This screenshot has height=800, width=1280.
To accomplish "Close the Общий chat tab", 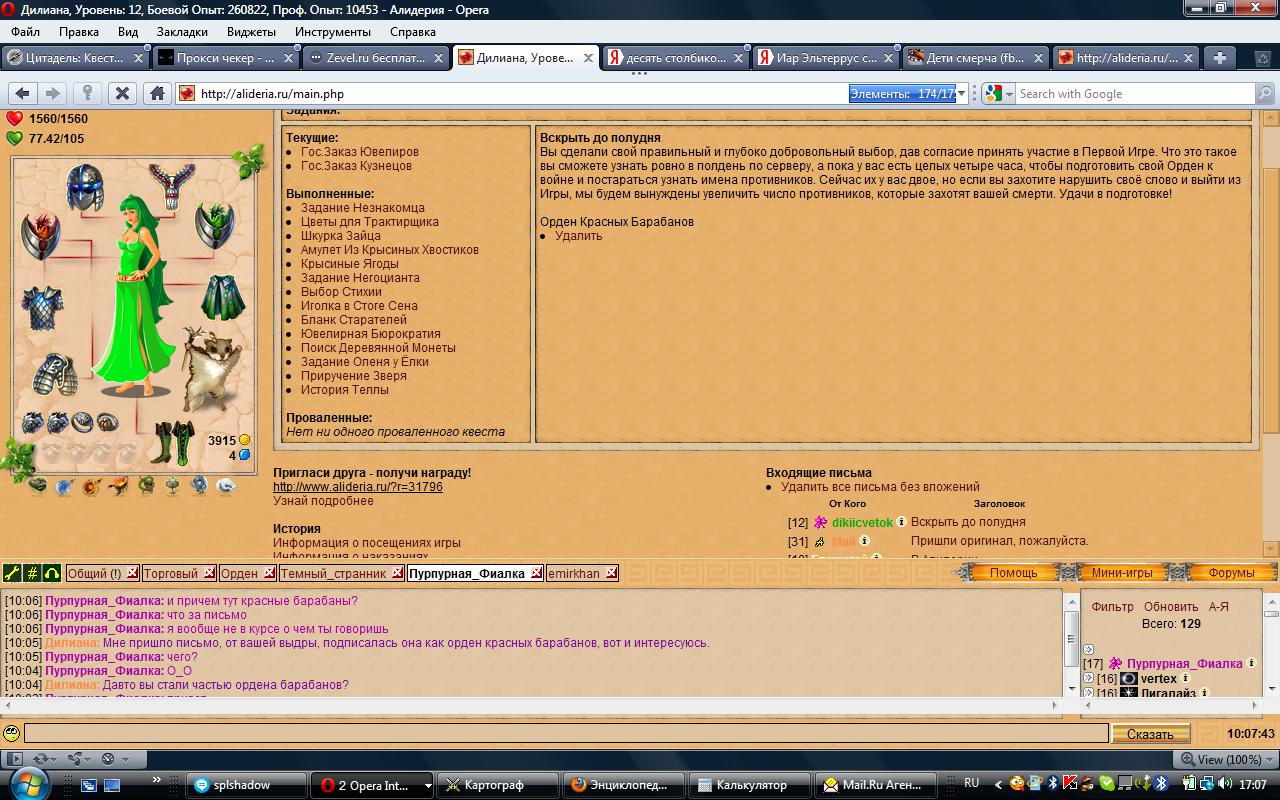I will 132,573.
